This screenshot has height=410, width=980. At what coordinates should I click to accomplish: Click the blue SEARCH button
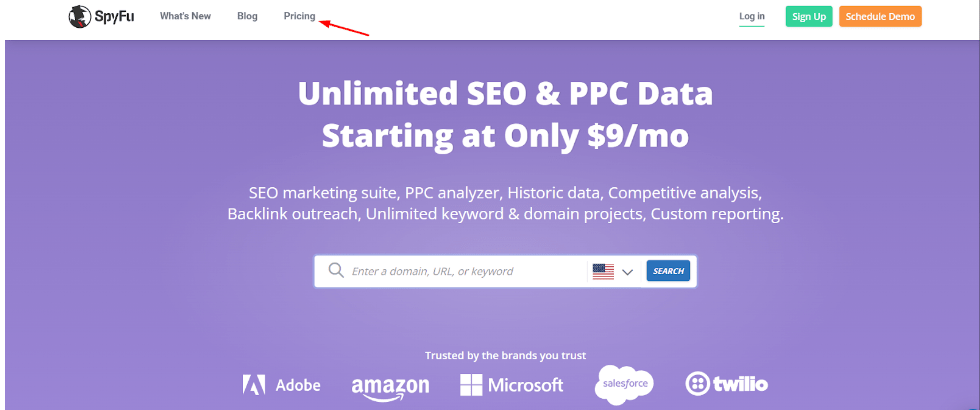point(668,271)
